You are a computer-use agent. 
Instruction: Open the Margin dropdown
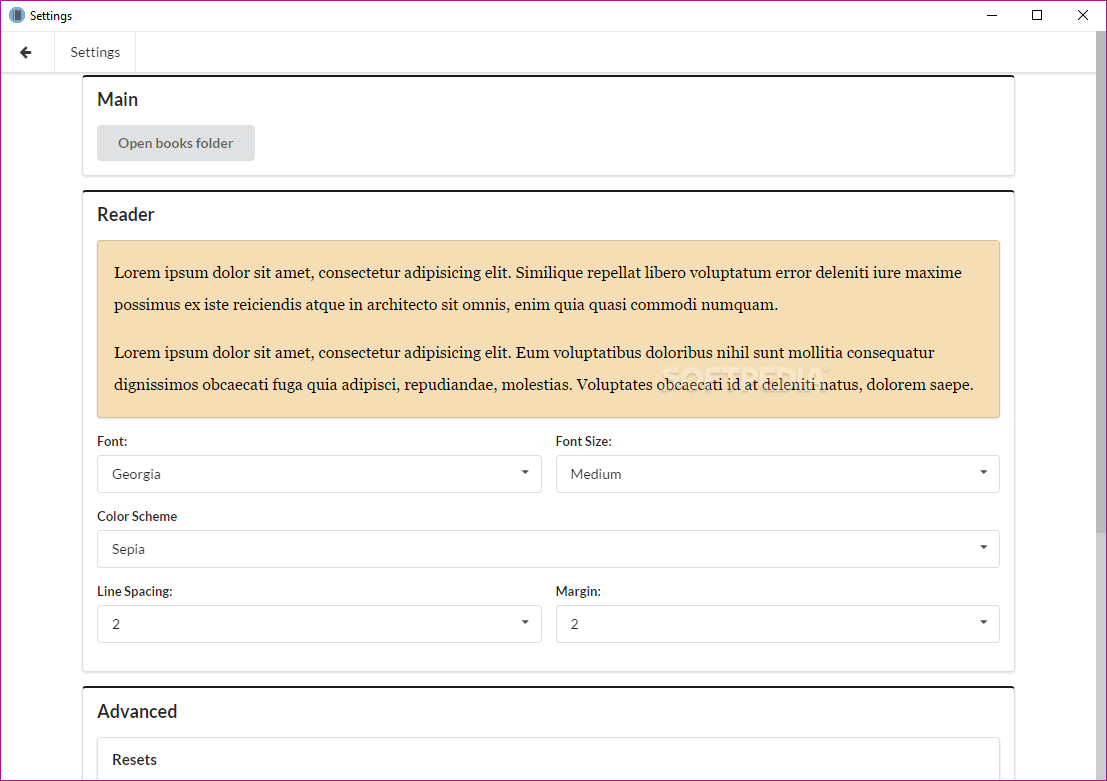point(777,624)
